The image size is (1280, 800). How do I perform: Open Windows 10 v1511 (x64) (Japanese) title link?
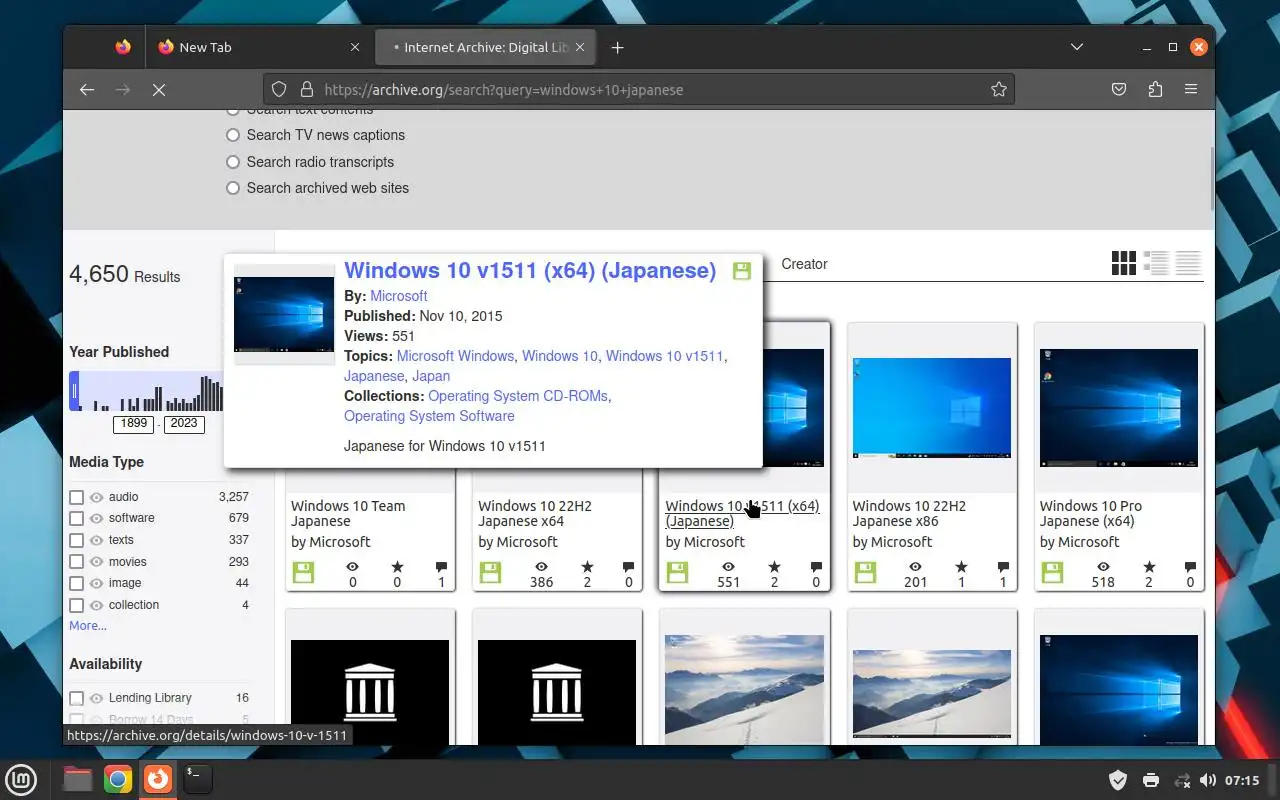pyautogui.click(x=530, y=270)
